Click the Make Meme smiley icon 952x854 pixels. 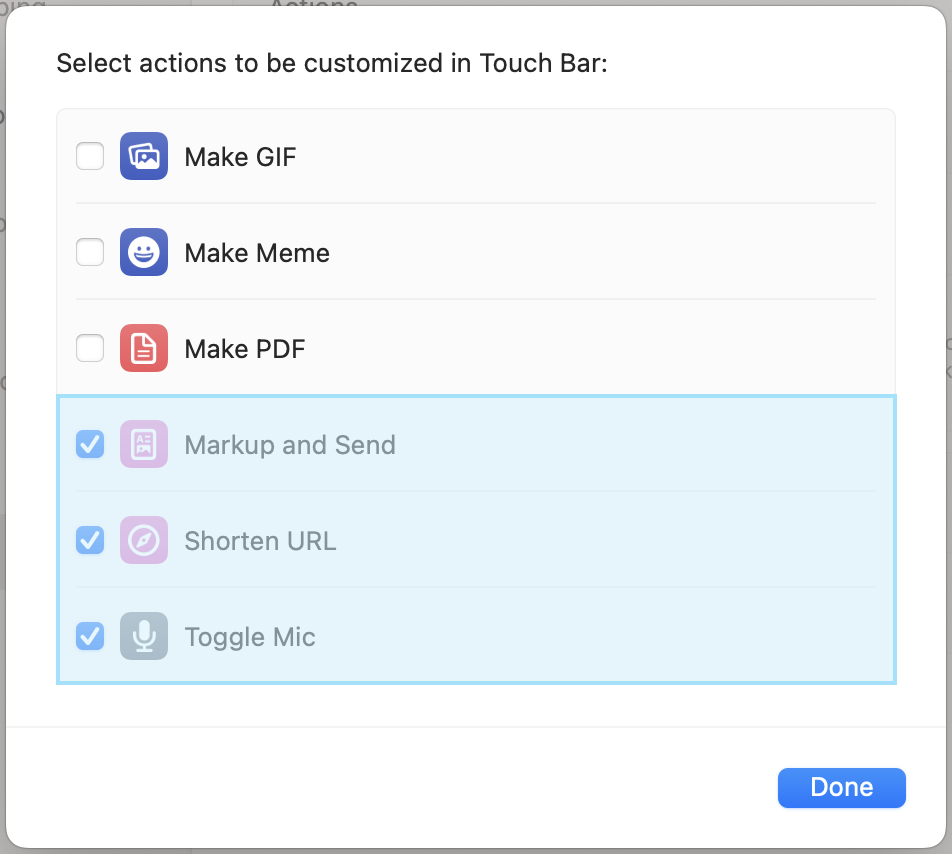(x=144, y=253)
